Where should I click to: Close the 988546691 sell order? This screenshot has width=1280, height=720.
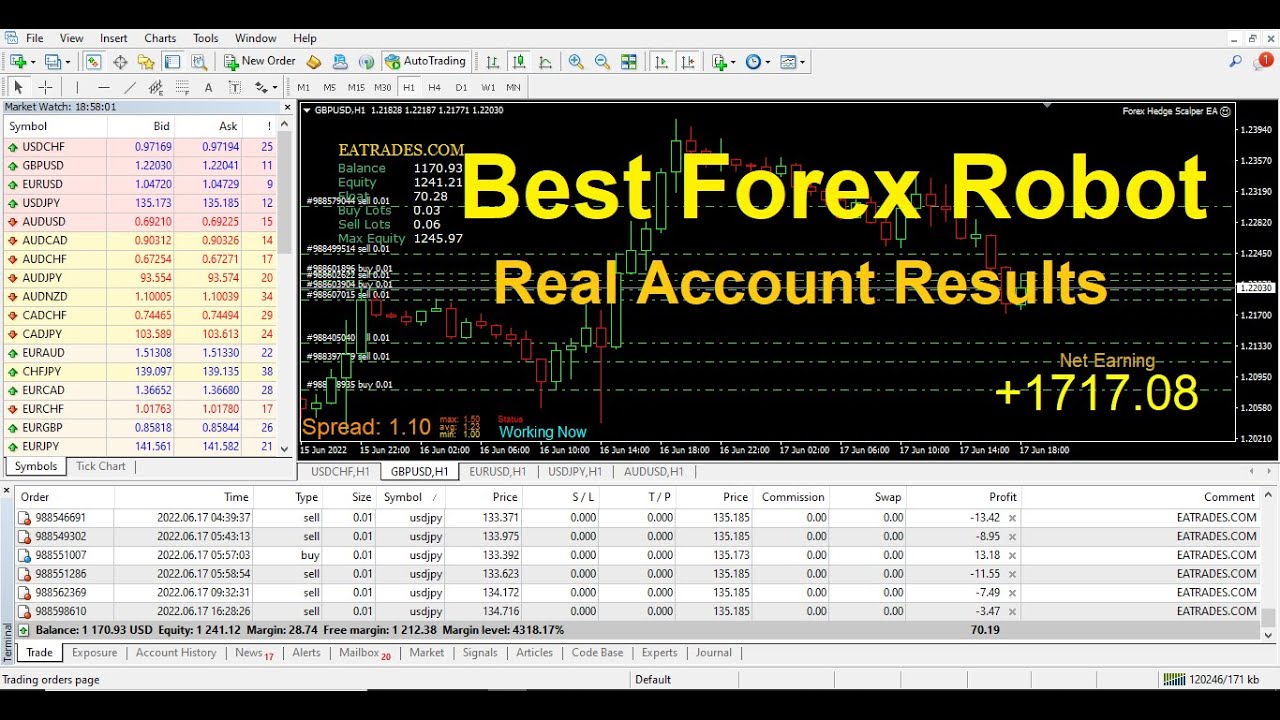(1012, 518)
